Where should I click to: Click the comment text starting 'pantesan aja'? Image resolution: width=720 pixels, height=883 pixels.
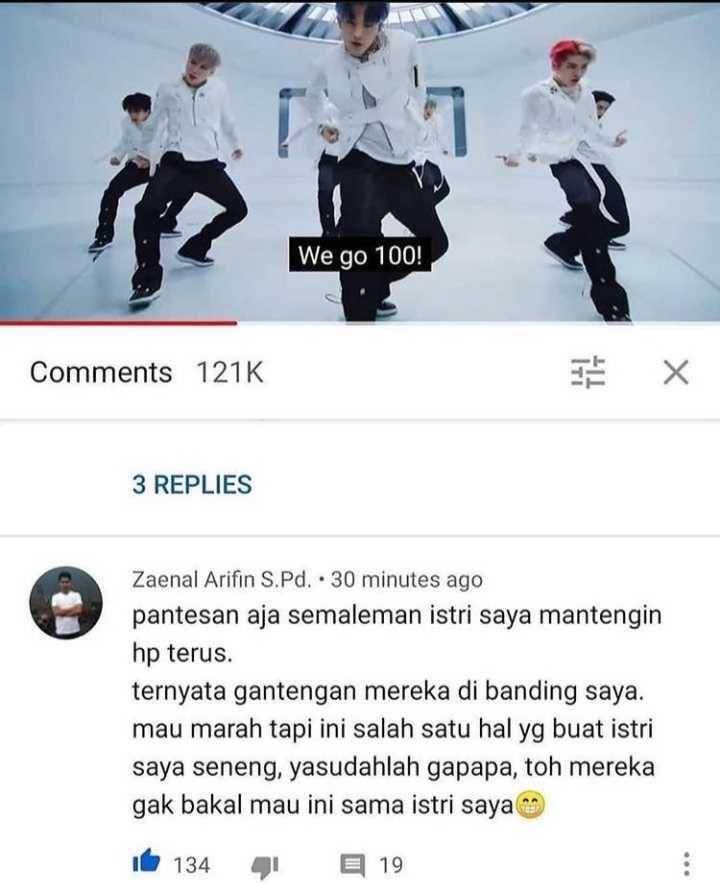click(397, 710)
